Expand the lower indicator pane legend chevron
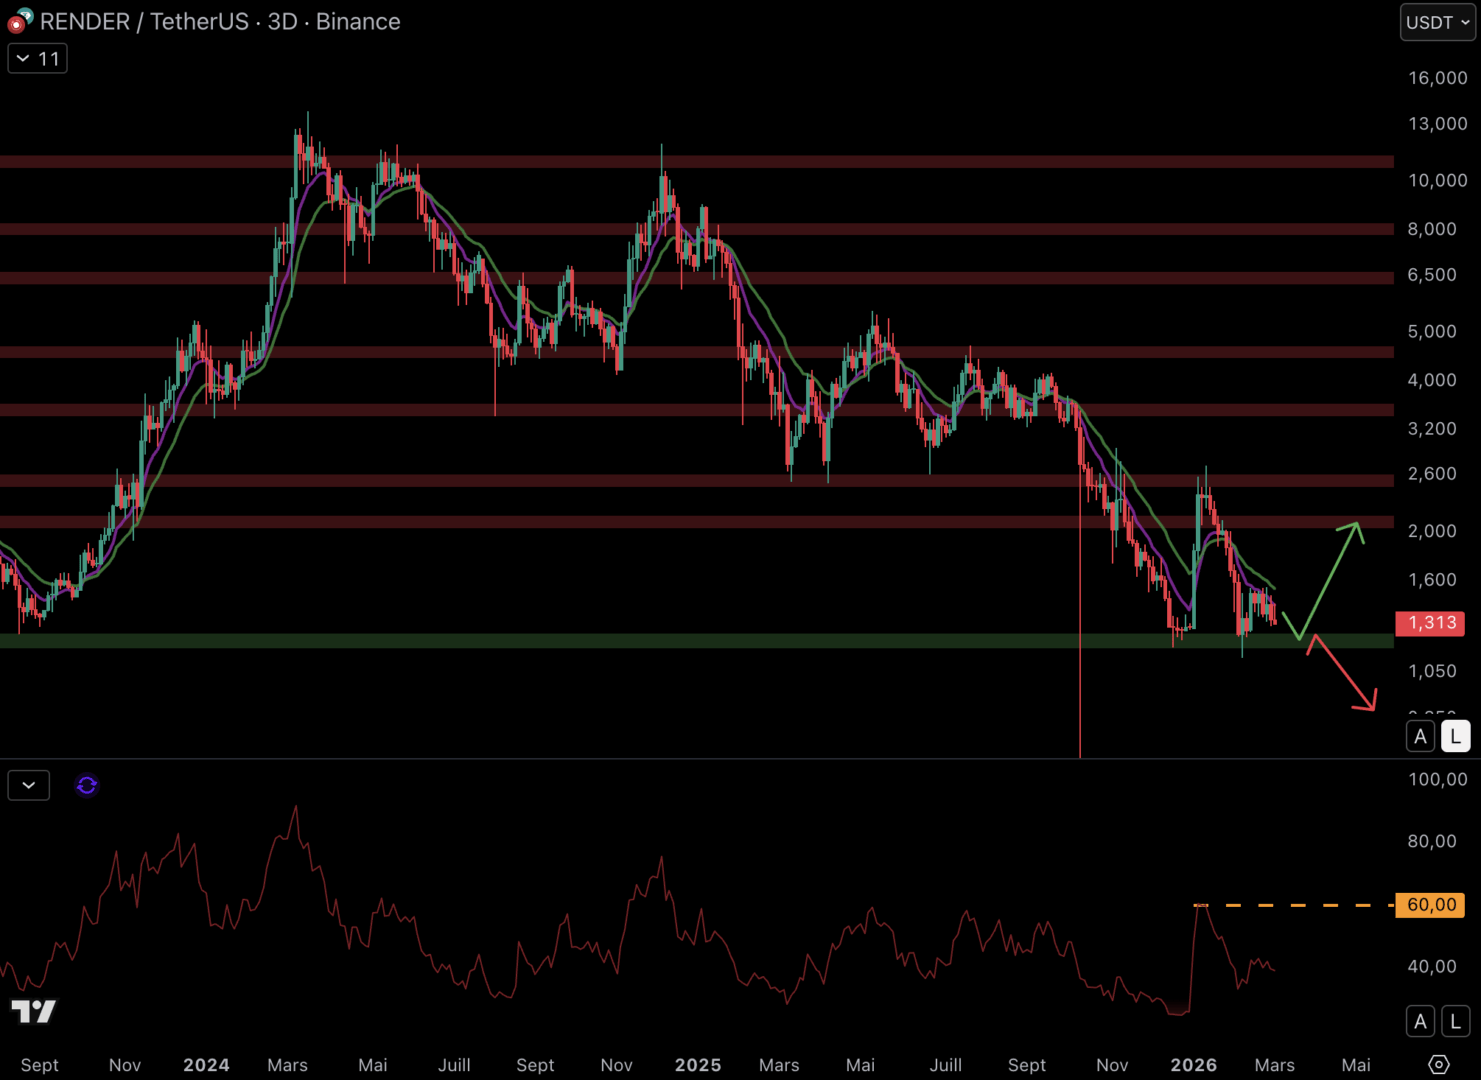 click(x=29, y=786)
